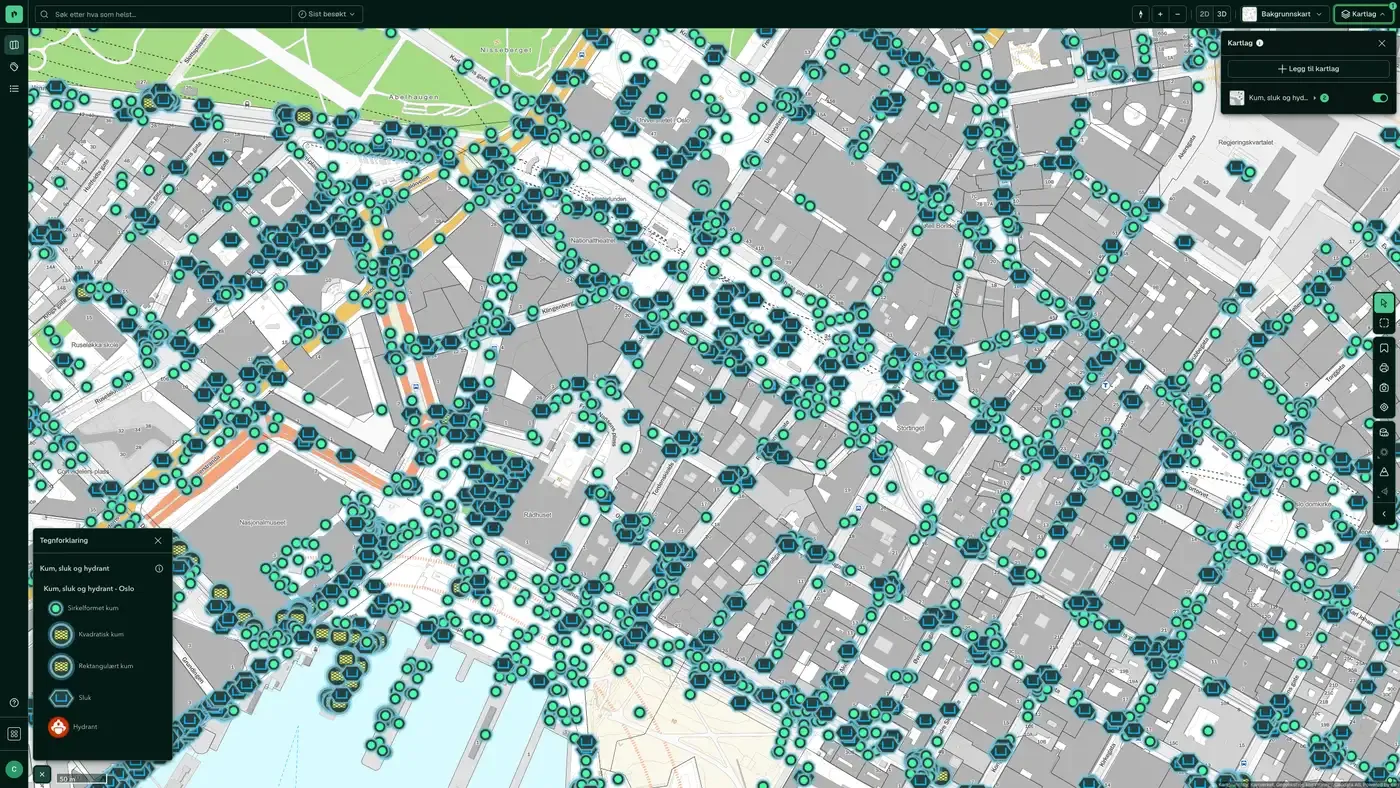Click the Kum, sluk og hydrant - Oslo heading
The width and height of the screenshot is (1400, 788).
pyautogui.click(x=89, y=589)
